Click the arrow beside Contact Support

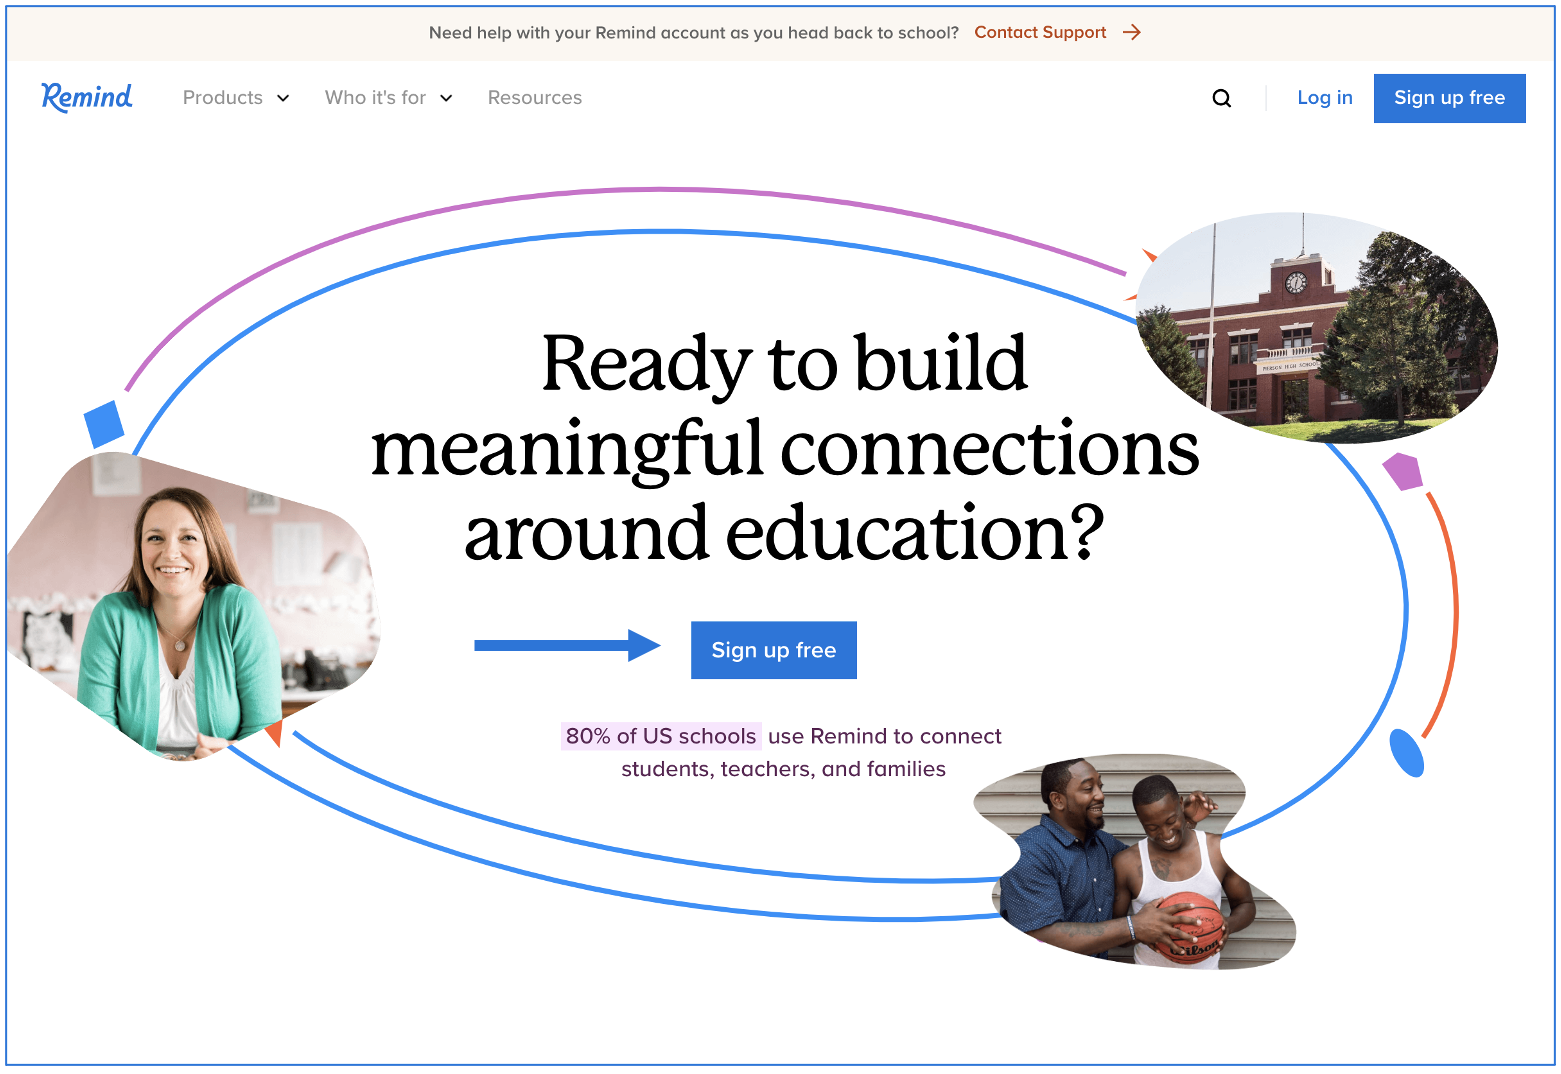click(1132, 33)
